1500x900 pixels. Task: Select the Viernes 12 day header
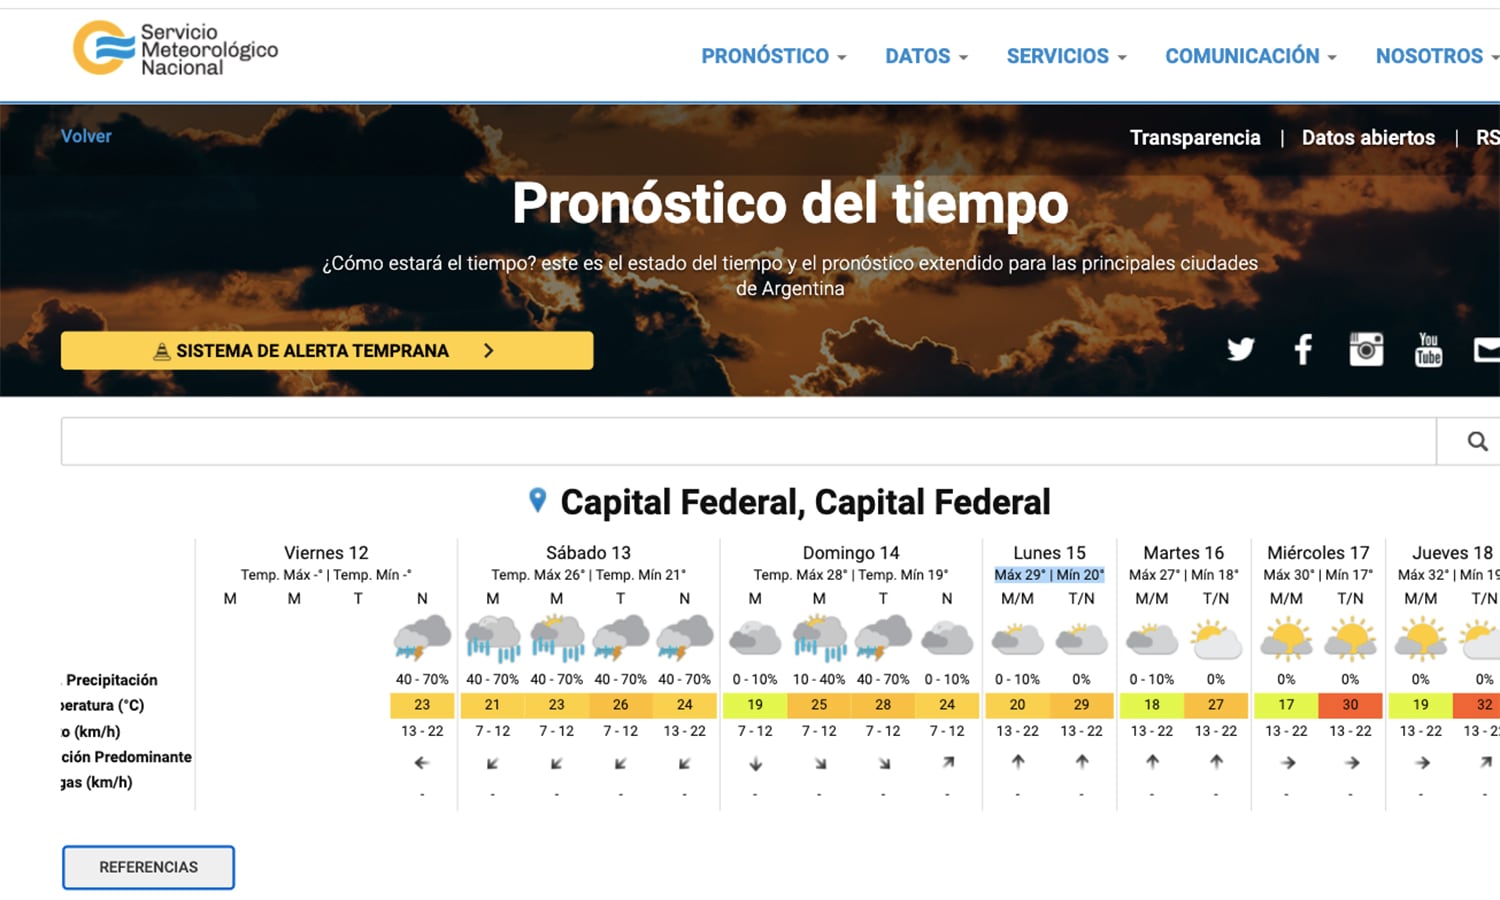(x=326, y=553)
